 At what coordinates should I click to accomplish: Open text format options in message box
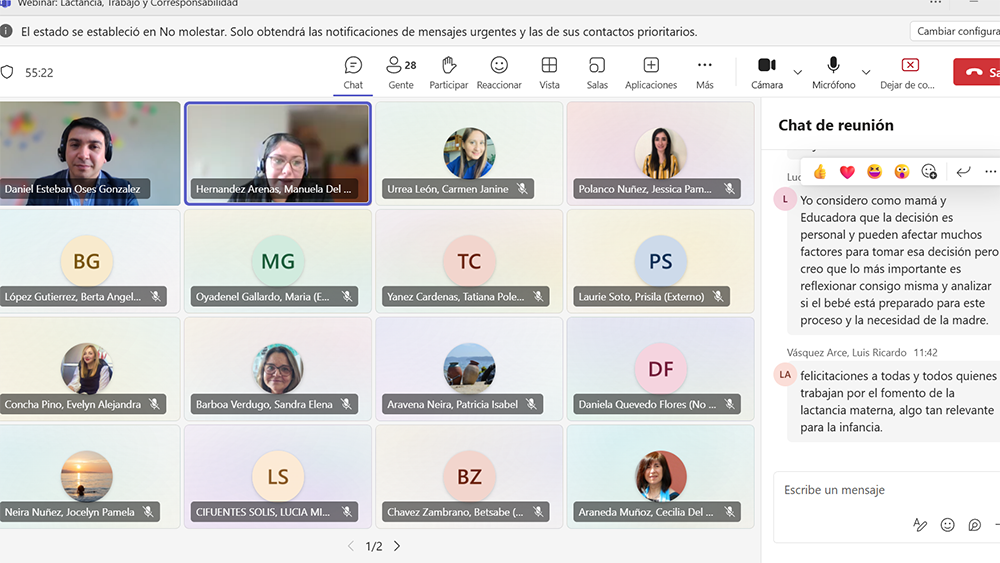click(x=920, y=525)
